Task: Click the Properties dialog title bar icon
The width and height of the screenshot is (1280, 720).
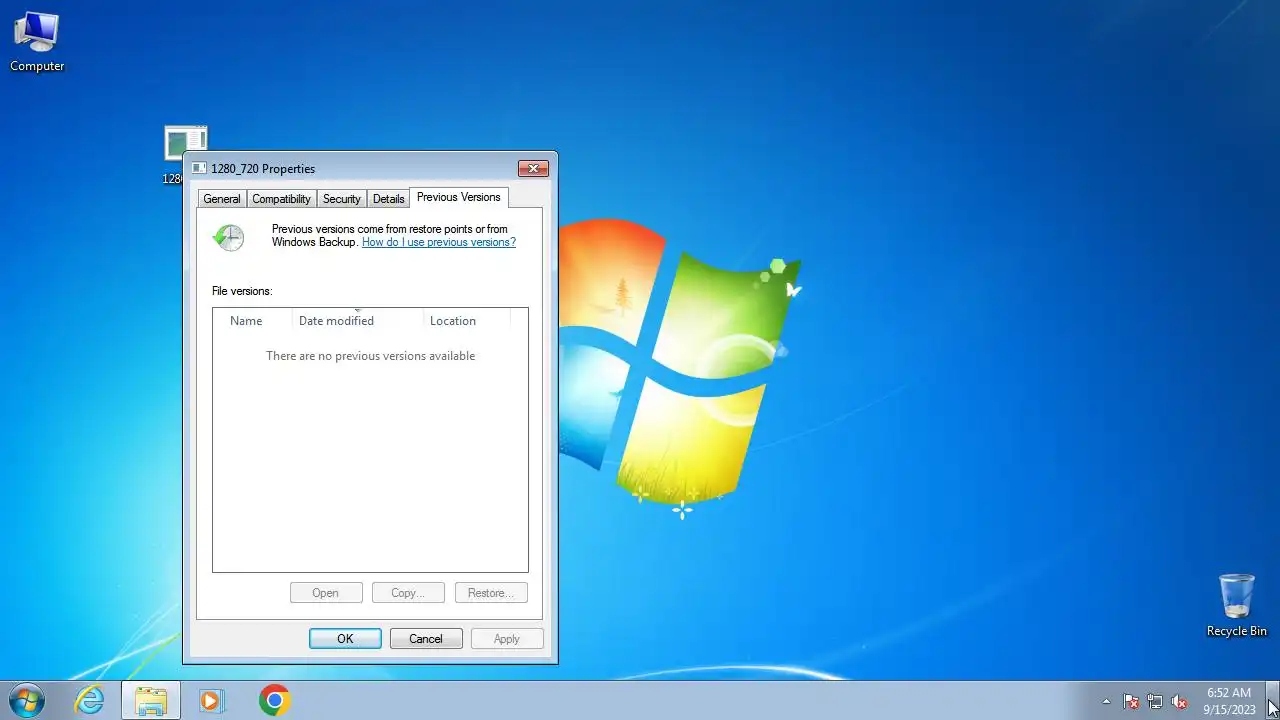Action: pos(199,169)
